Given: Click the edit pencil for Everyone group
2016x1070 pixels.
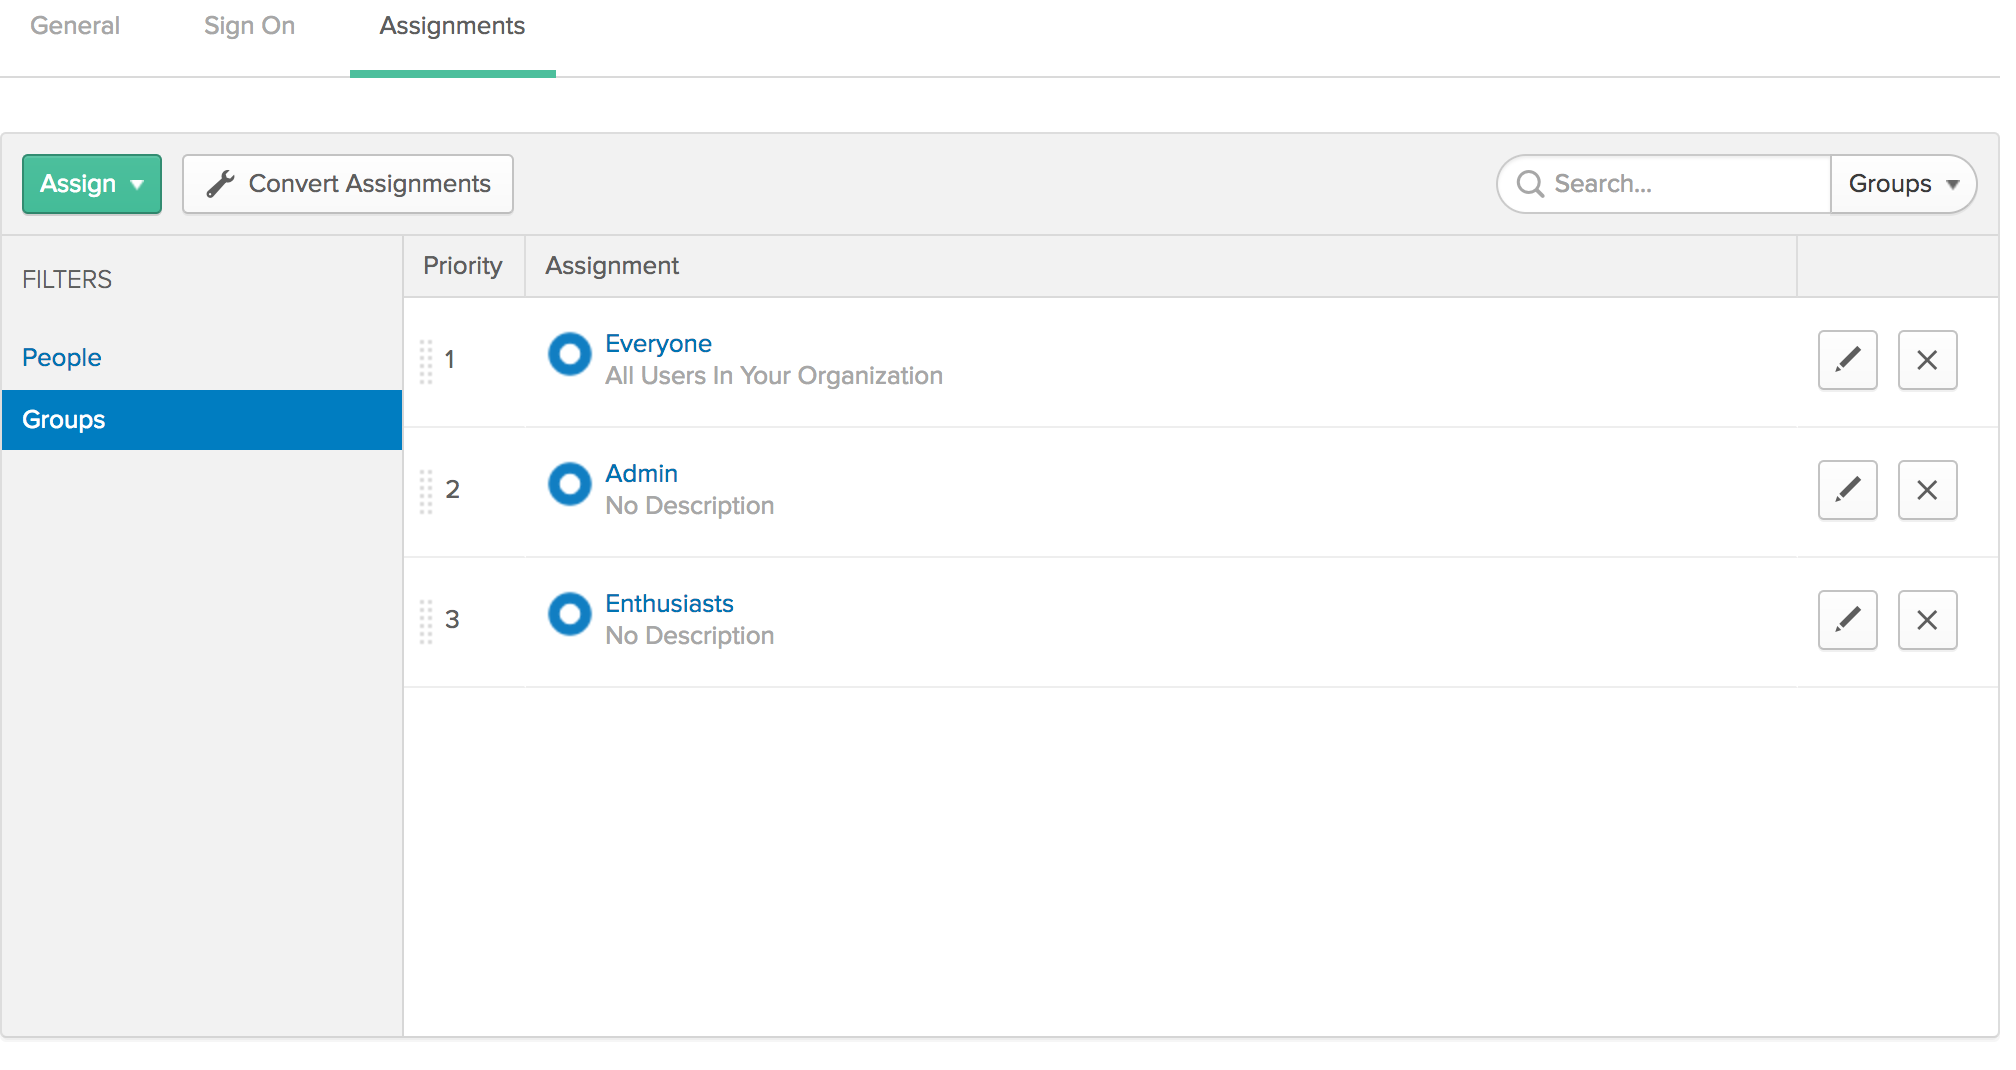Looking at the screenshot, I should click(1846, 360).
